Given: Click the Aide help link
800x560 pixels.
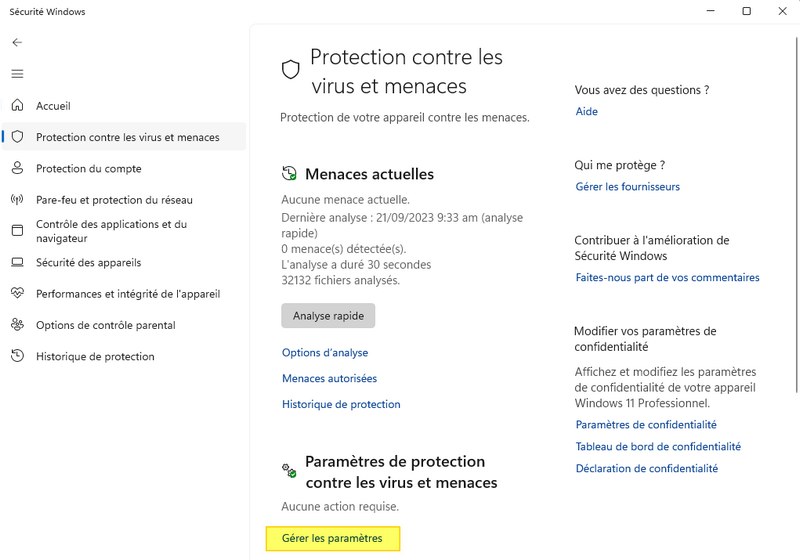Looking at the screenshot, I should point(587,112).
